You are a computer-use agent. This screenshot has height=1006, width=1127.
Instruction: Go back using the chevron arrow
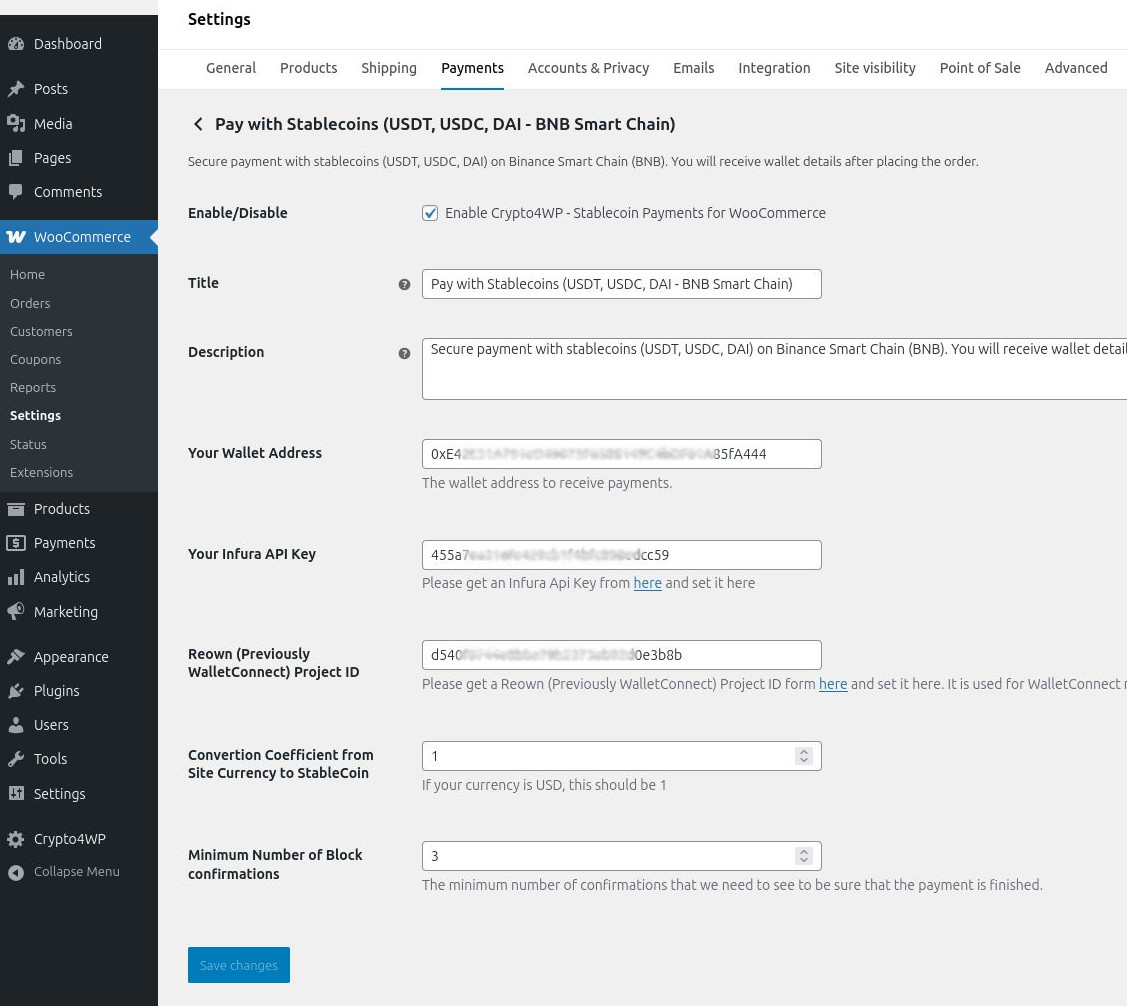pos(198,124)
